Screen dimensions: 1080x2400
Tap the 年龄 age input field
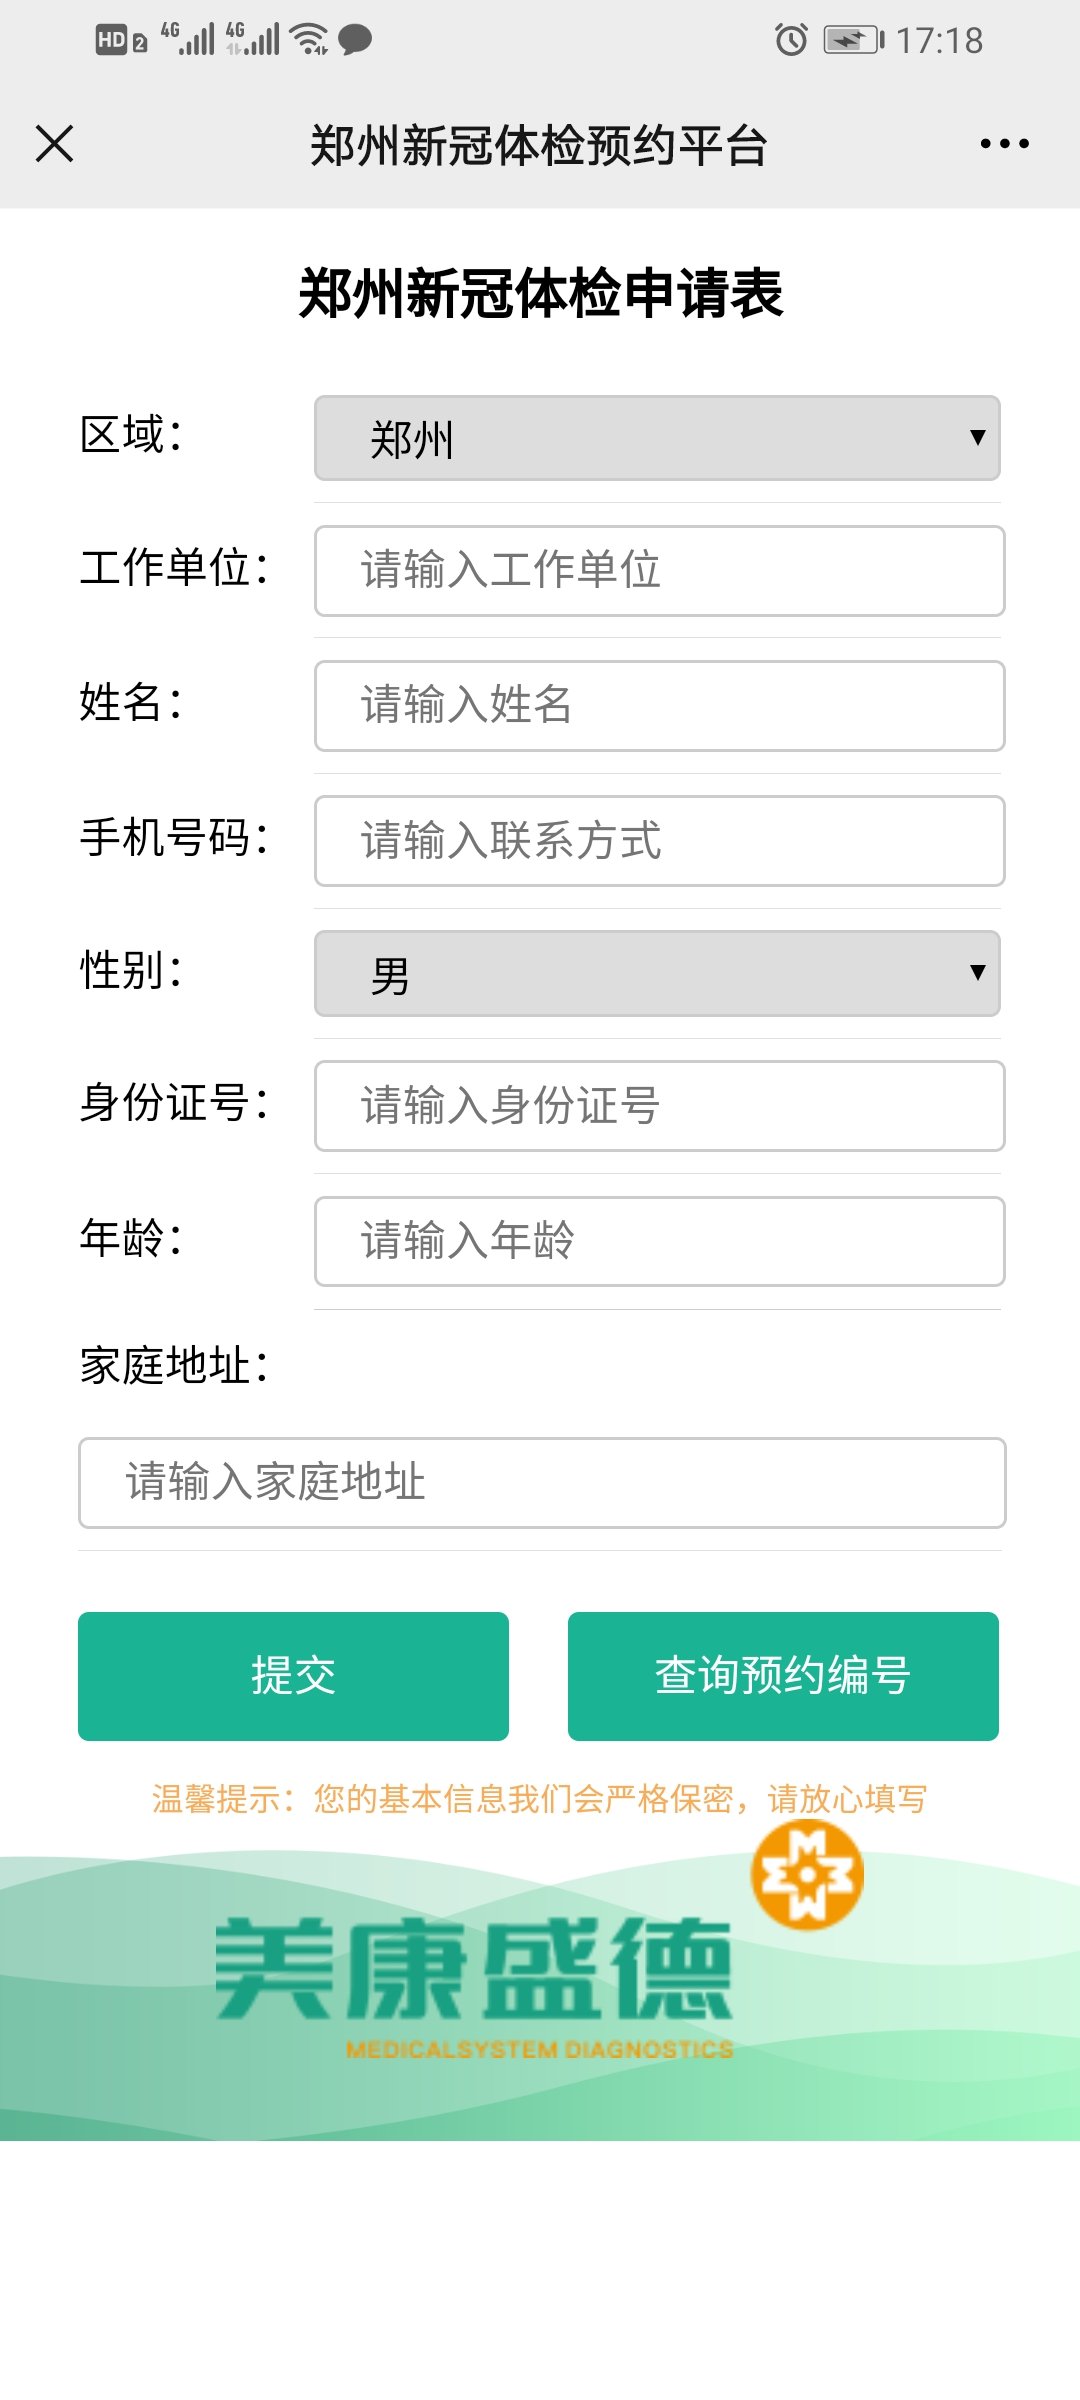[659, 1241]
